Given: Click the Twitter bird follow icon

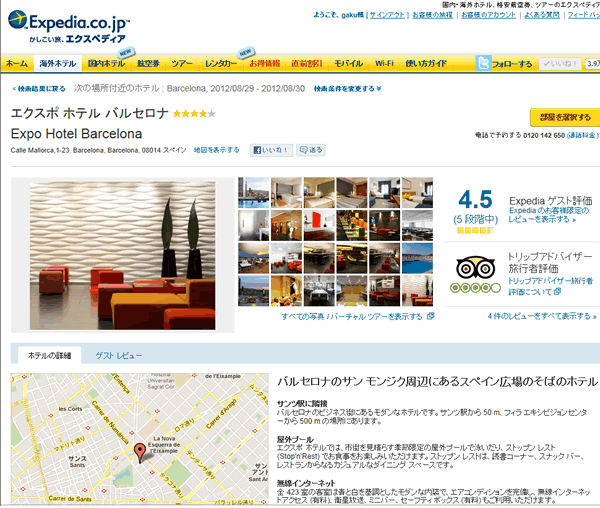Looking at the screenshot, I should (x=483, y=63).
